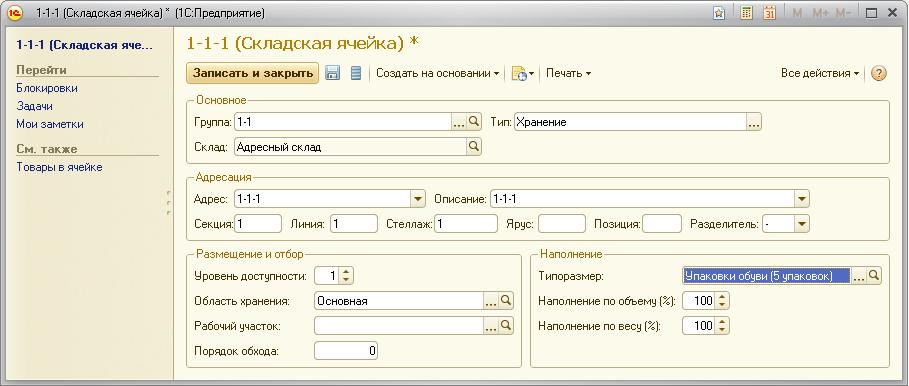
Task: Click the empty Позиция input field
Action: point(662,224)
